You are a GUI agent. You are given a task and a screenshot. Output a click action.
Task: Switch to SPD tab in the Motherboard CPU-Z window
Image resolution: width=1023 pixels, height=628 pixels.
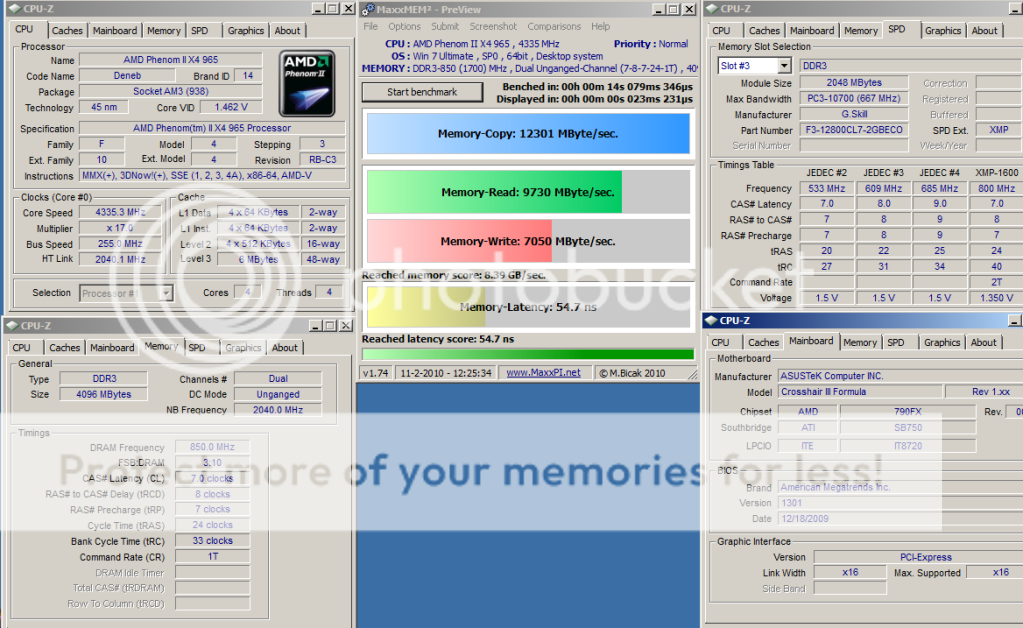pyautogui.click(x=896, y=342)
